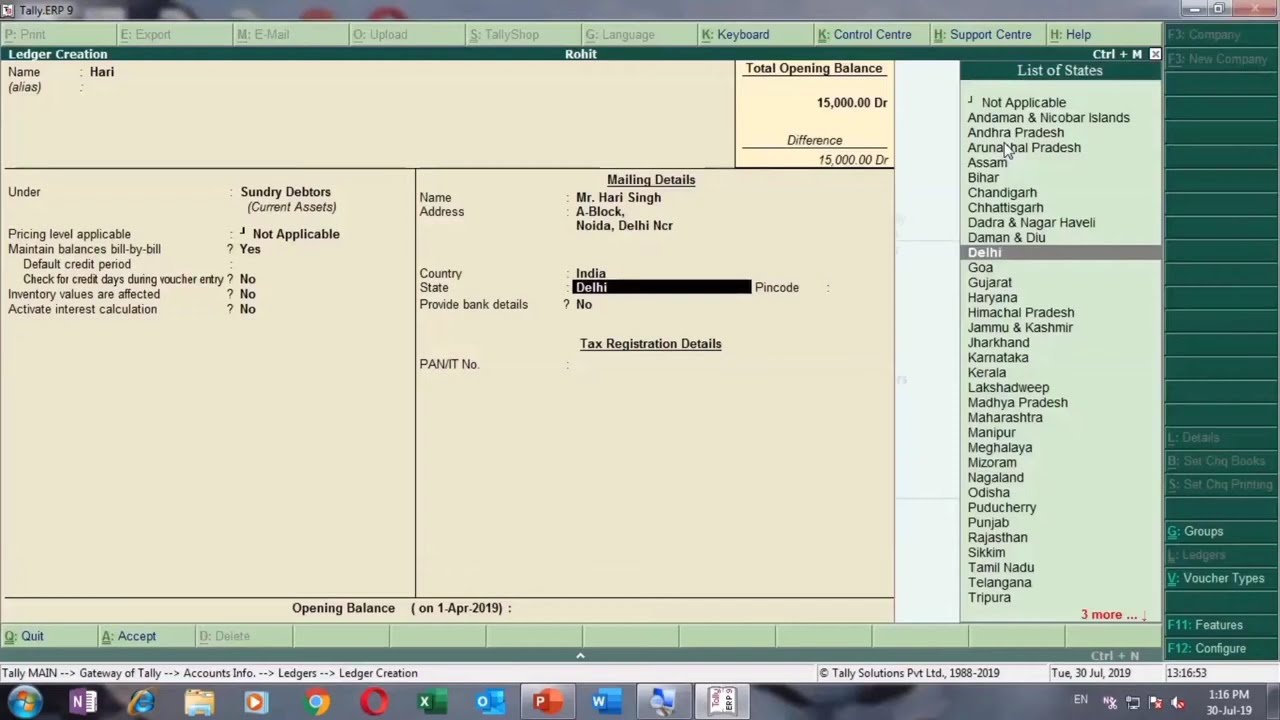This screenshot has height=720, width=1280.
Task: Select 'Karnataka' from the states list
Action: 998,357
